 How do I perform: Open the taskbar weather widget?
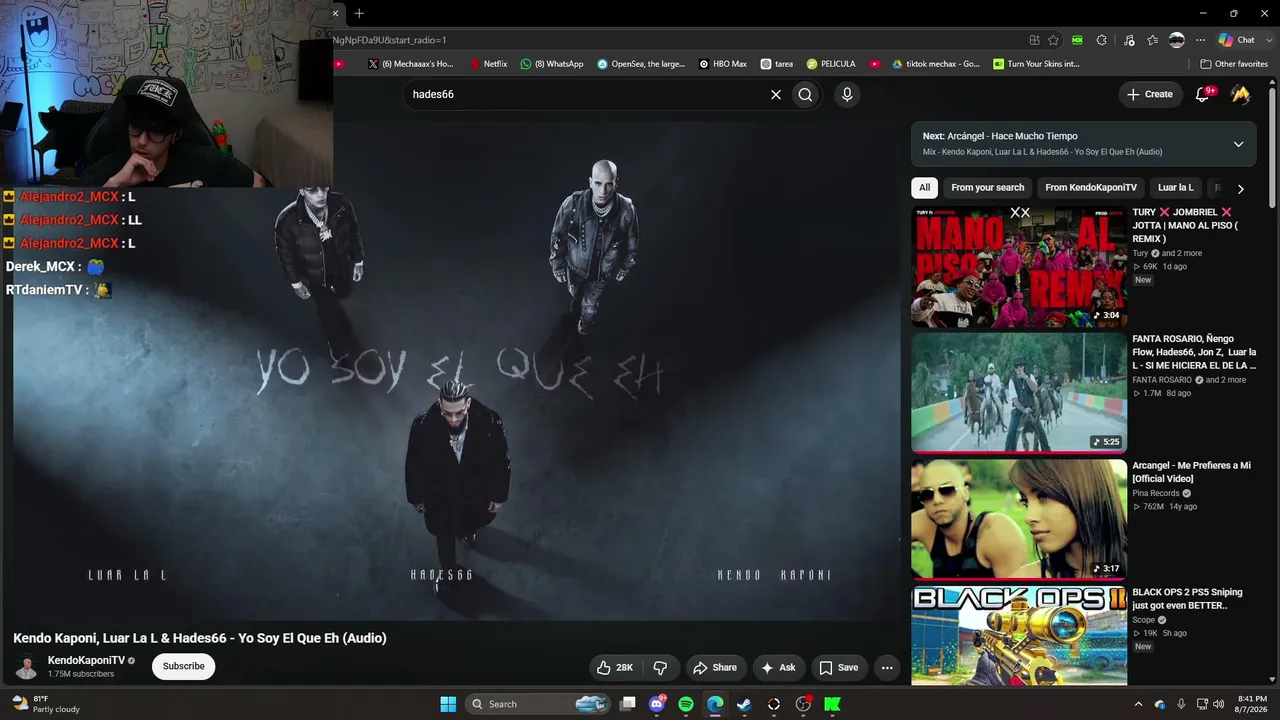(45, 704)
